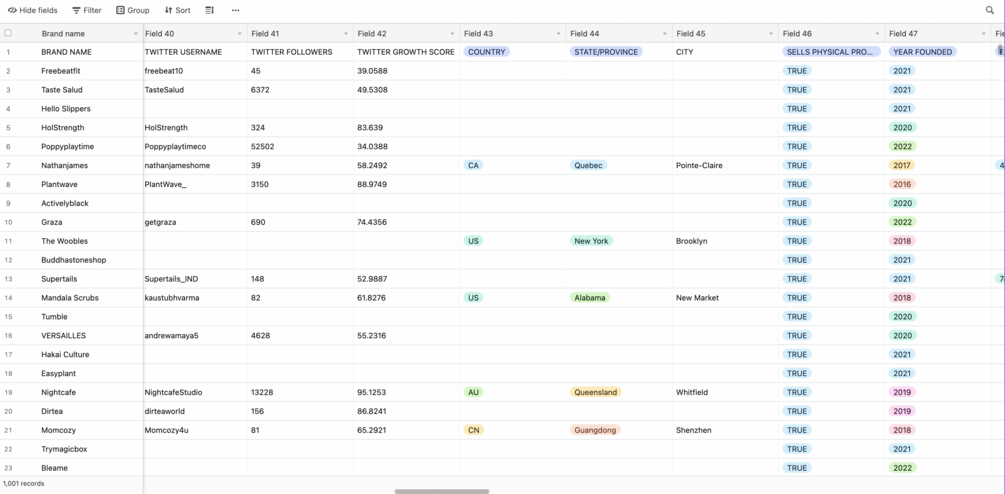1005x494 pixels.
Task: Click the Pointe-Claire city cell
Action: tap(726, 165)
